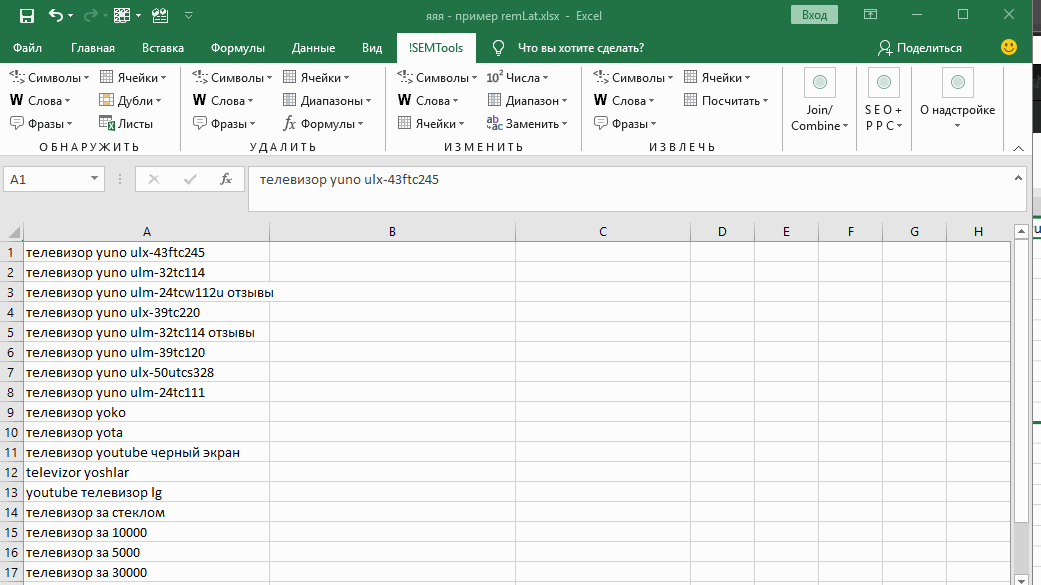The height and width of the screenshot is (585, 1041).
Task: Click cell 'телевизор за стеклом'
Action: click(x=146, y=513)
